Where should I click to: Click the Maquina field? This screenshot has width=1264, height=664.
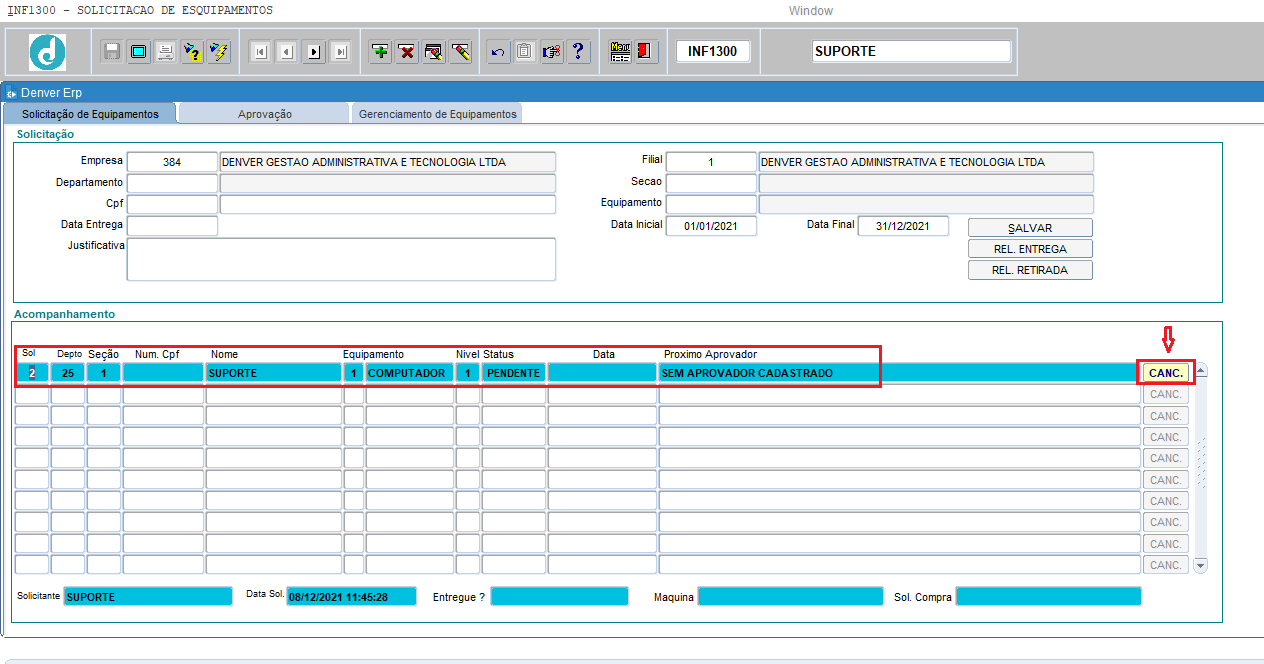(789, 597)
